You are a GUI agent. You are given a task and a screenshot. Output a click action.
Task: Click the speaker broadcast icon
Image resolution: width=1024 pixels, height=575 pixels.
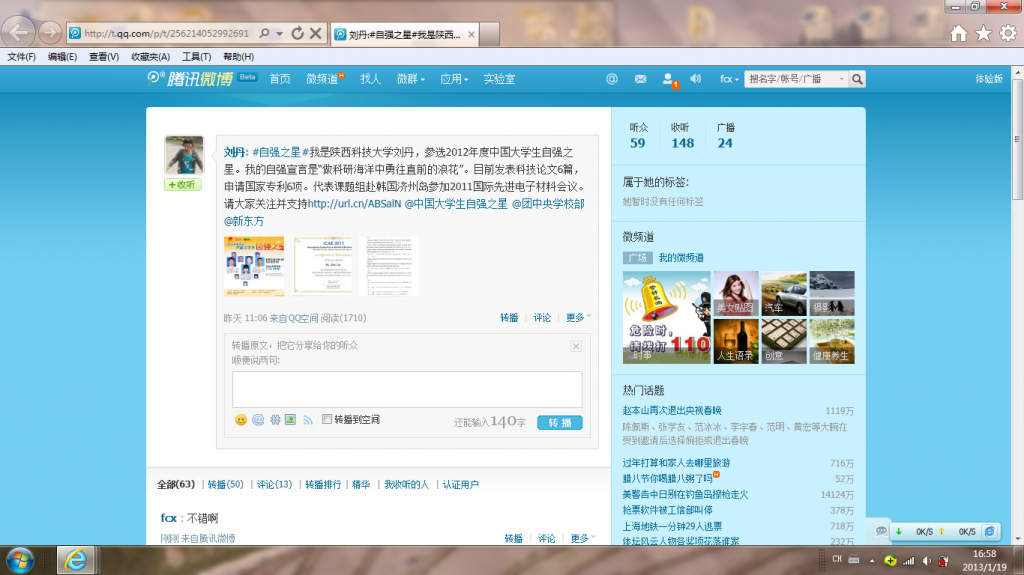coord(696,79)
